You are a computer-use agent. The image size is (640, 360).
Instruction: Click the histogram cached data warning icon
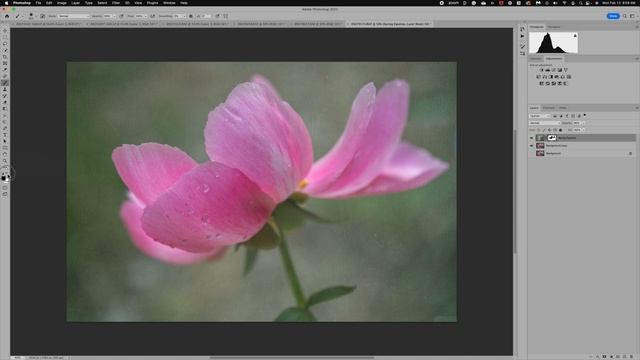coord(575,36)
